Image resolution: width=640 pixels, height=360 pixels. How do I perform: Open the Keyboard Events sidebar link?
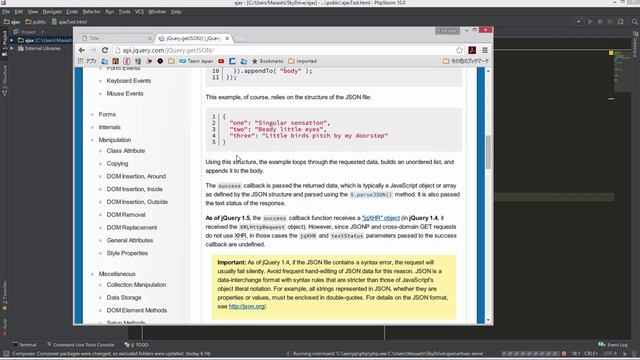click(129, 81)
